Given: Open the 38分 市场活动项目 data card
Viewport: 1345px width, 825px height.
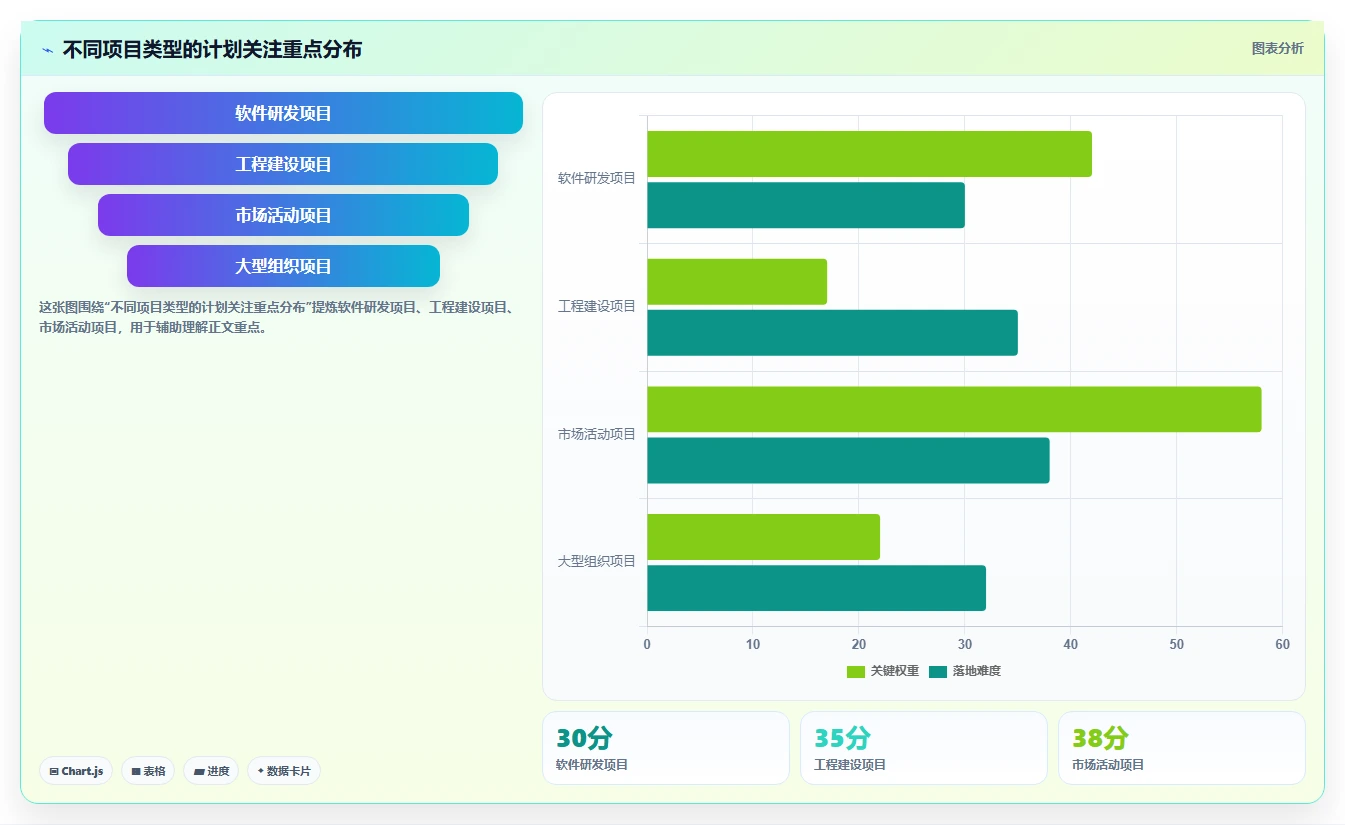Looking at the screenshot, I should 1182,748.
